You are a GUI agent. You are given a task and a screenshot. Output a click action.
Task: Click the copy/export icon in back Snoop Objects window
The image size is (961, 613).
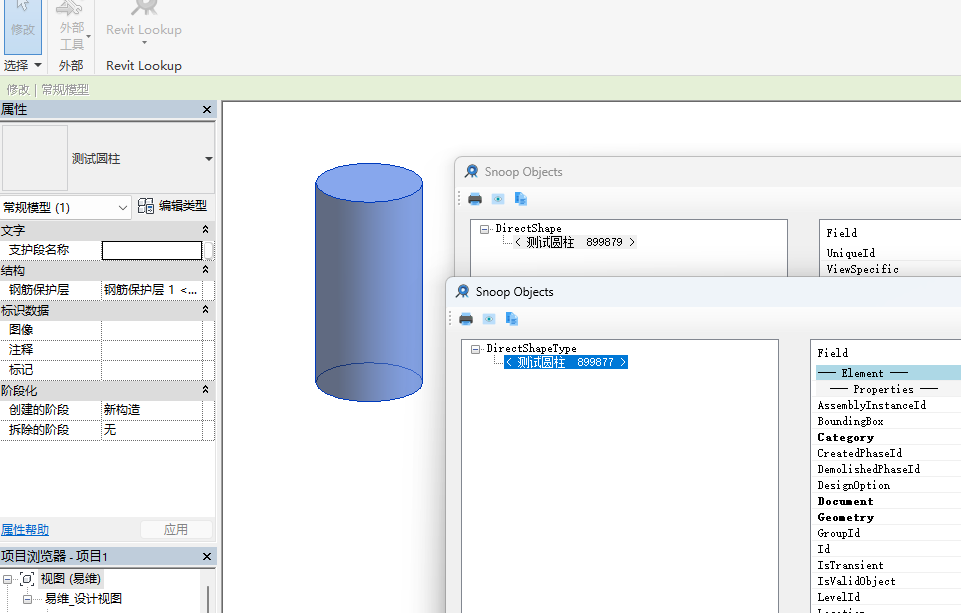pos(520,199)
